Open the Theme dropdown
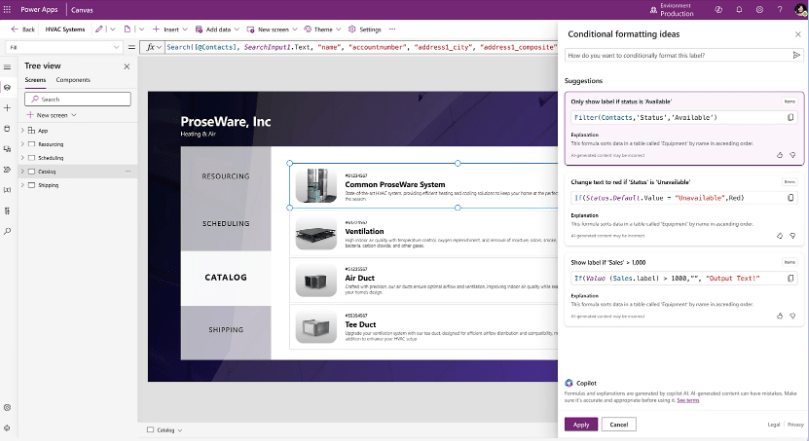Image resolution: width=809 pixels, height=441 pixels. click(x=322, y=29)
